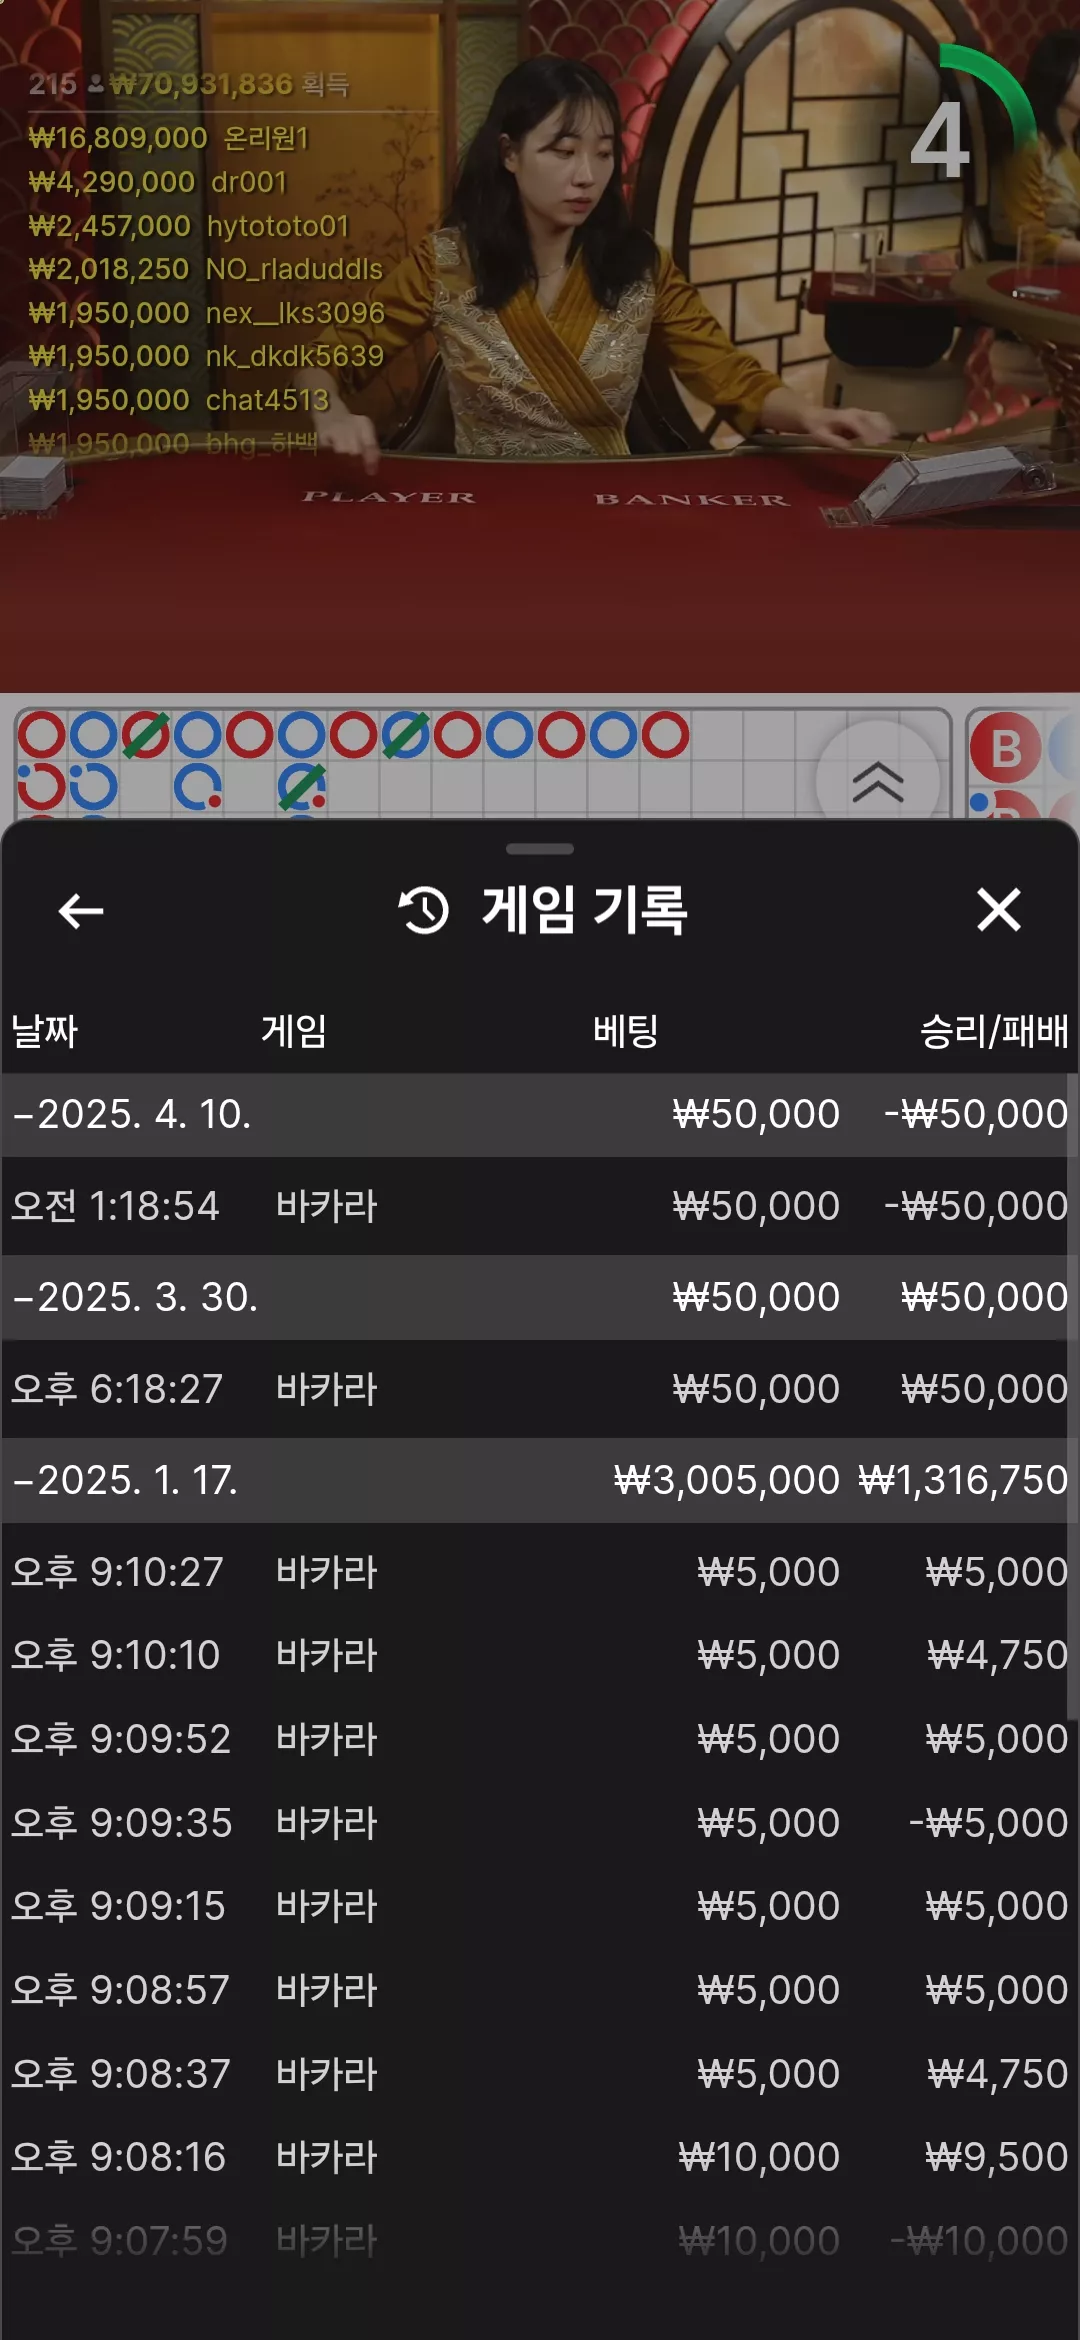Go back with the left arrow icon

tap(81, 911)
